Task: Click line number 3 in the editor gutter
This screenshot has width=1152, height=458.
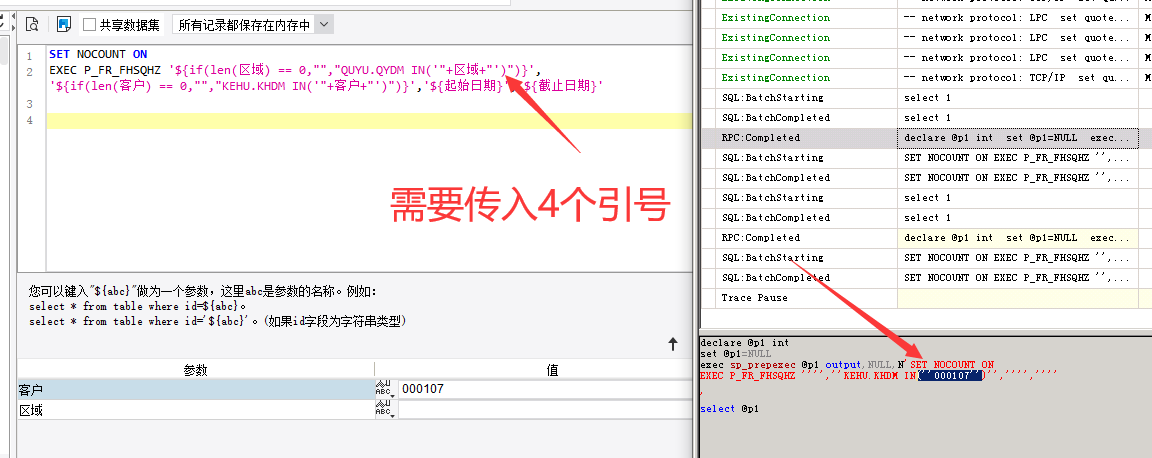Action: click(x=29, y=104)
